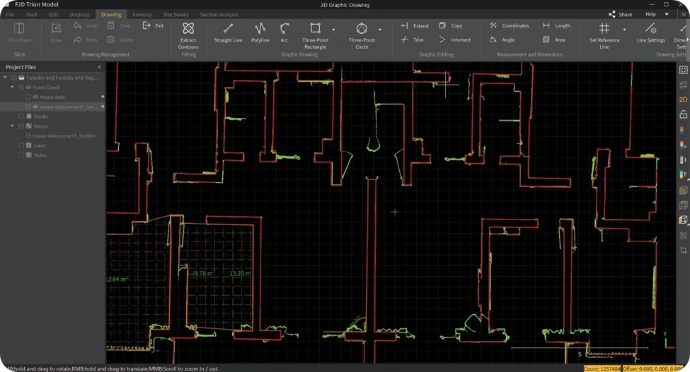Viewport: 690px width, 372px height.
Task: Click the Draw tool in Drawing Management
Action: point(56,33)
